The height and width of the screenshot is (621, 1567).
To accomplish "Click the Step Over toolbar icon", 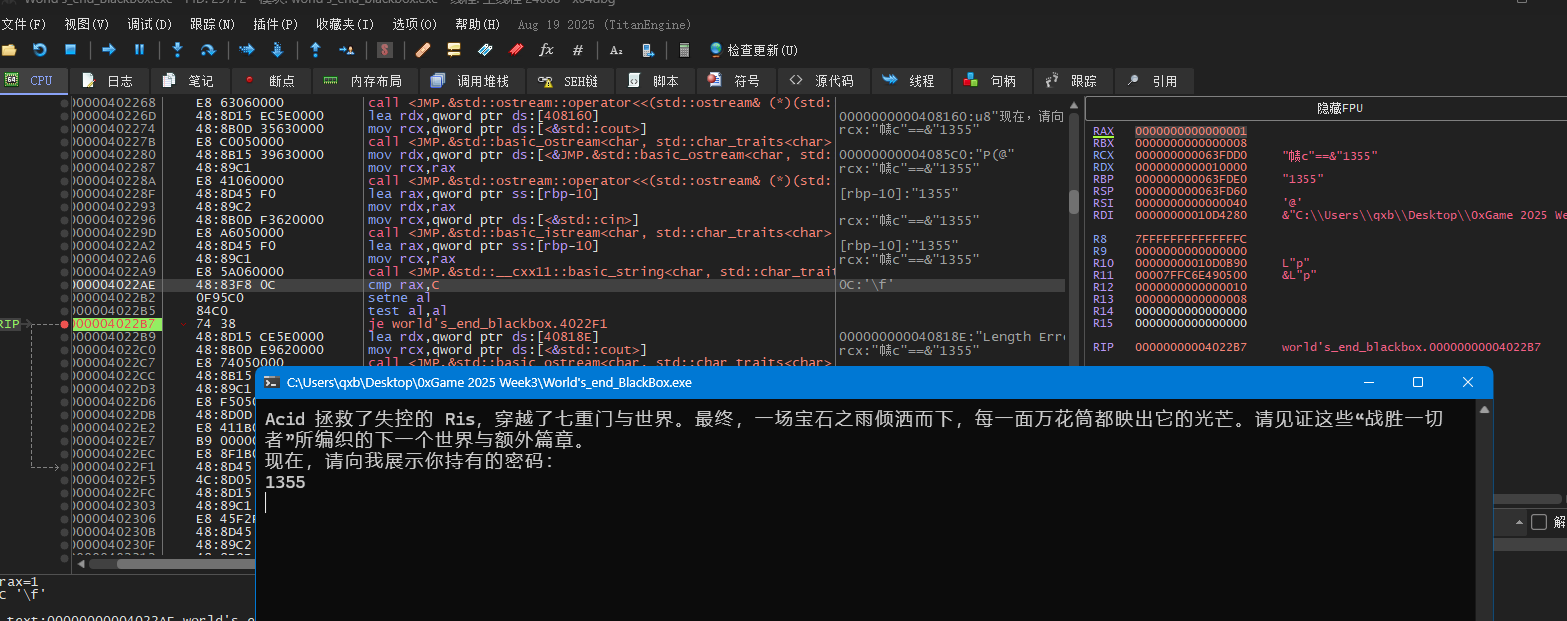I will point(208,50).
